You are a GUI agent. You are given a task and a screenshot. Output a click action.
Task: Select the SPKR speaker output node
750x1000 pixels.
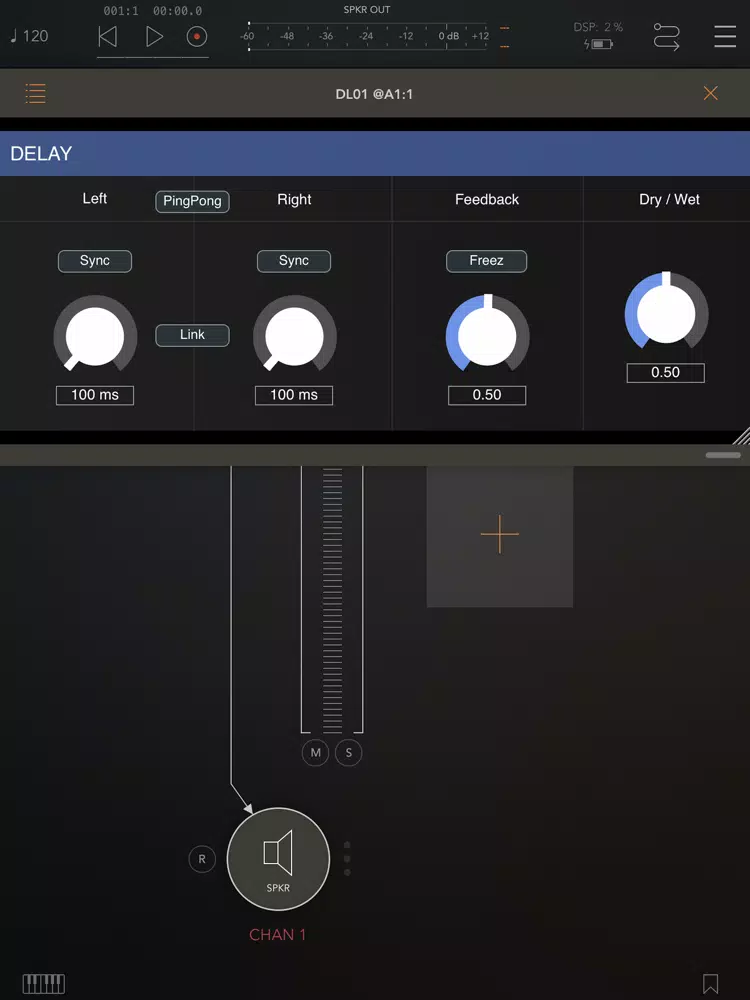278,859
